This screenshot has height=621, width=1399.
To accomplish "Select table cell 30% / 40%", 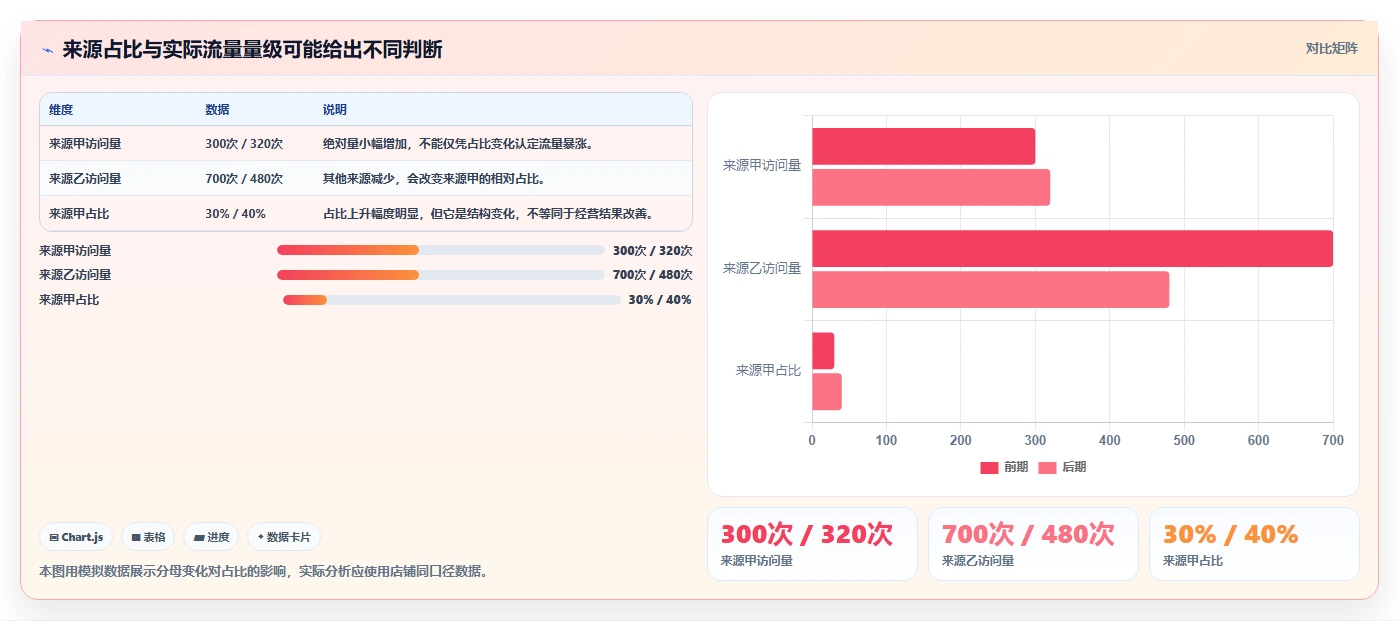I will tap(236, 214).
